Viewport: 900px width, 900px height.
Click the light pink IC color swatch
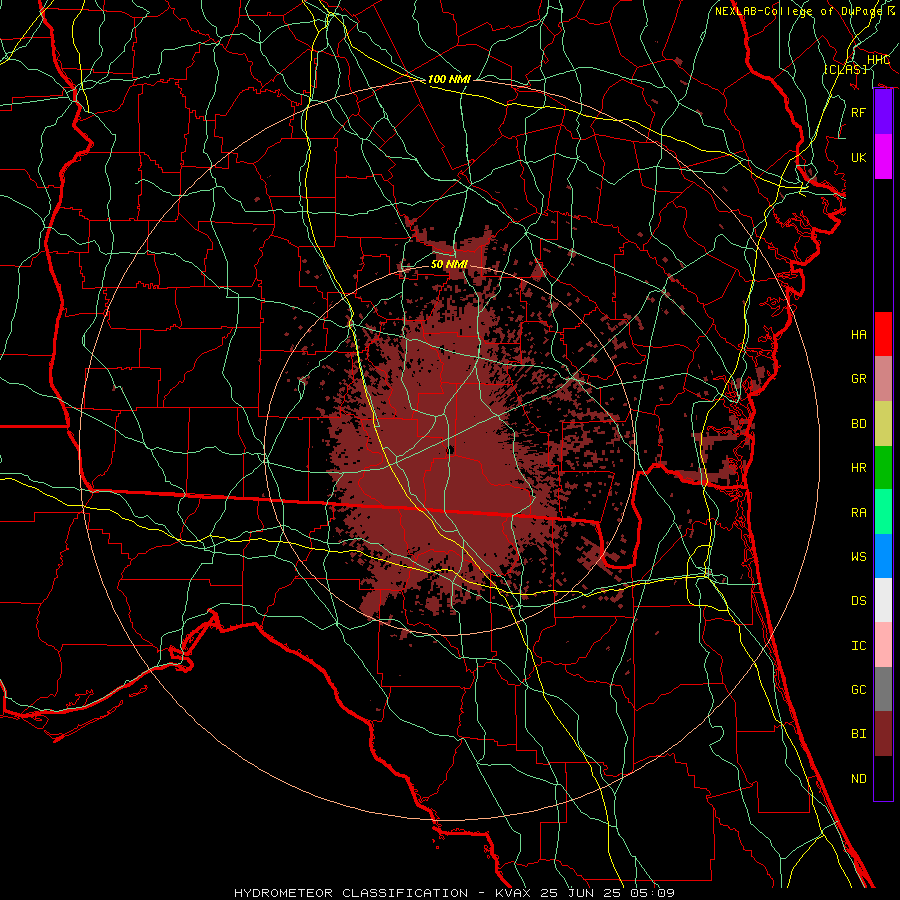(883, 645)
